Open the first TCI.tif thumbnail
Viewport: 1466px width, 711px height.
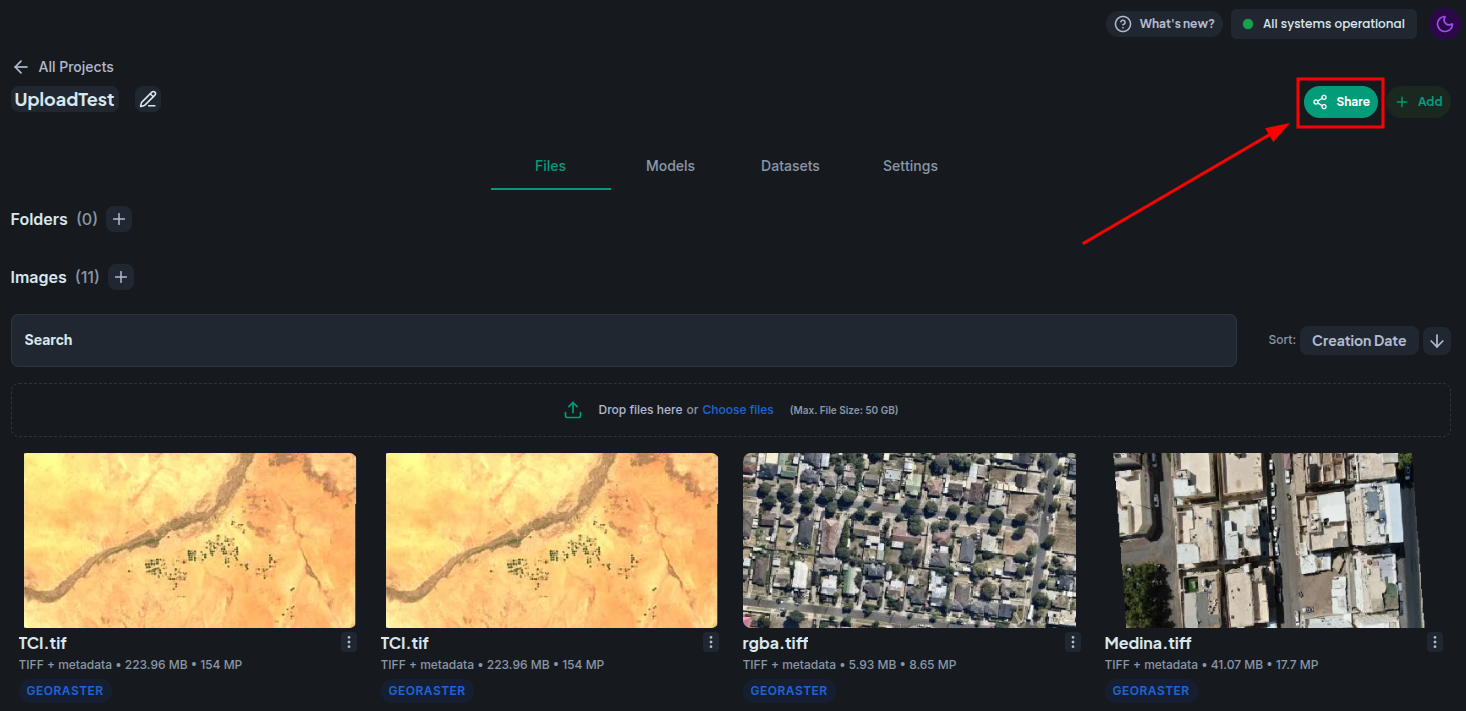coord(190,540)
